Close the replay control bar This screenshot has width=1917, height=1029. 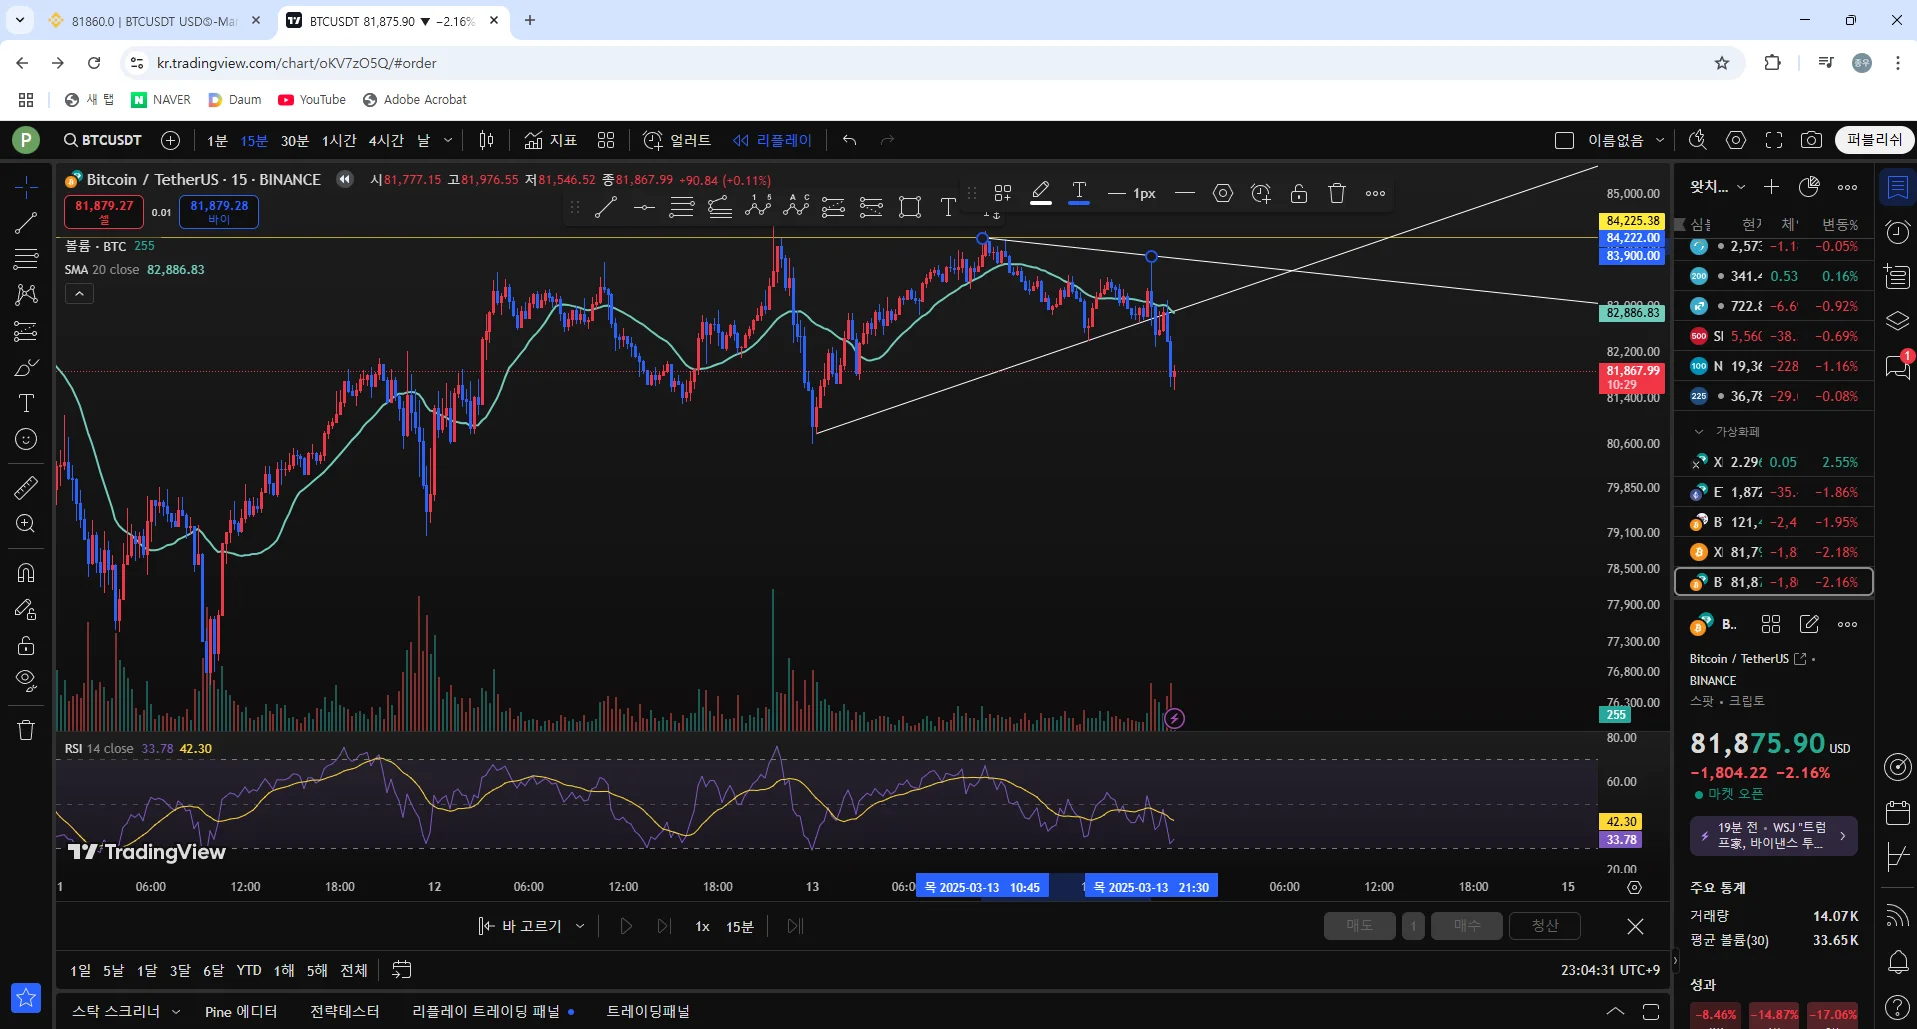tap(1635, 926)
